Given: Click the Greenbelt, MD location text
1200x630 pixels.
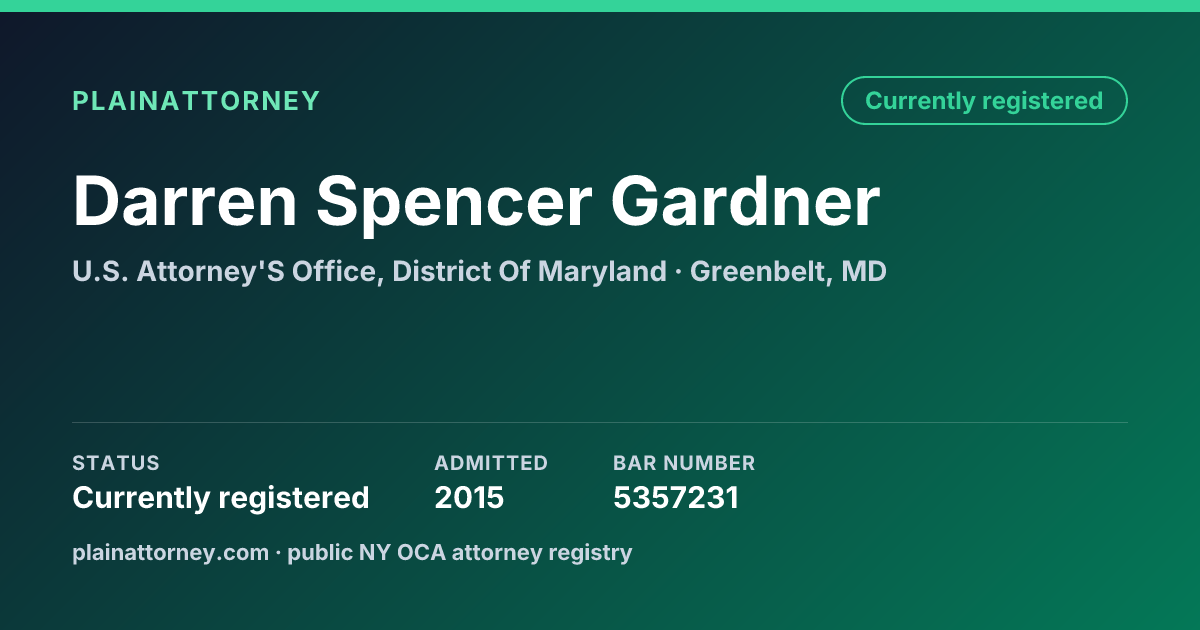Looking at the screenshot, I should (788, 271).
